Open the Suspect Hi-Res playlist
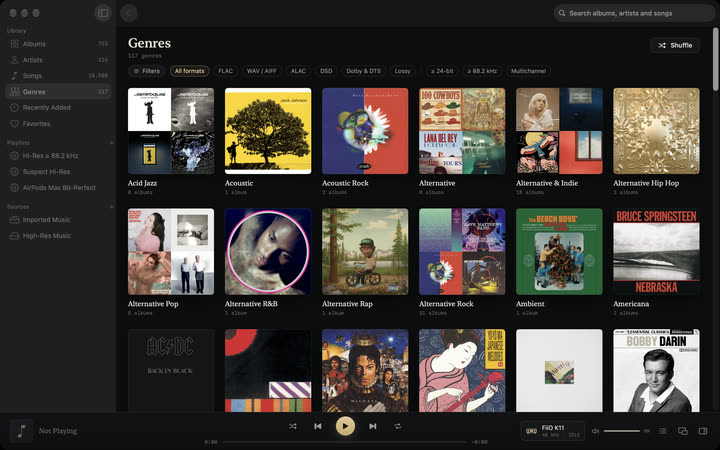This screenshot has height=450, width=720. pos(58,172)
